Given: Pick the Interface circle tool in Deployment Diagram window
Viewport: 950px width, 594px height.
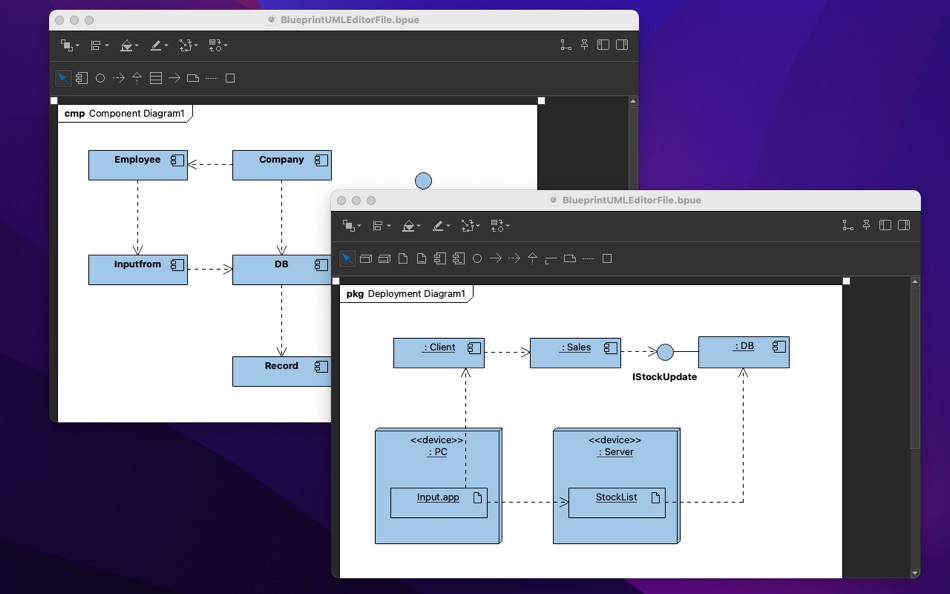Looking at the screenshot, I should coord(477,259).
